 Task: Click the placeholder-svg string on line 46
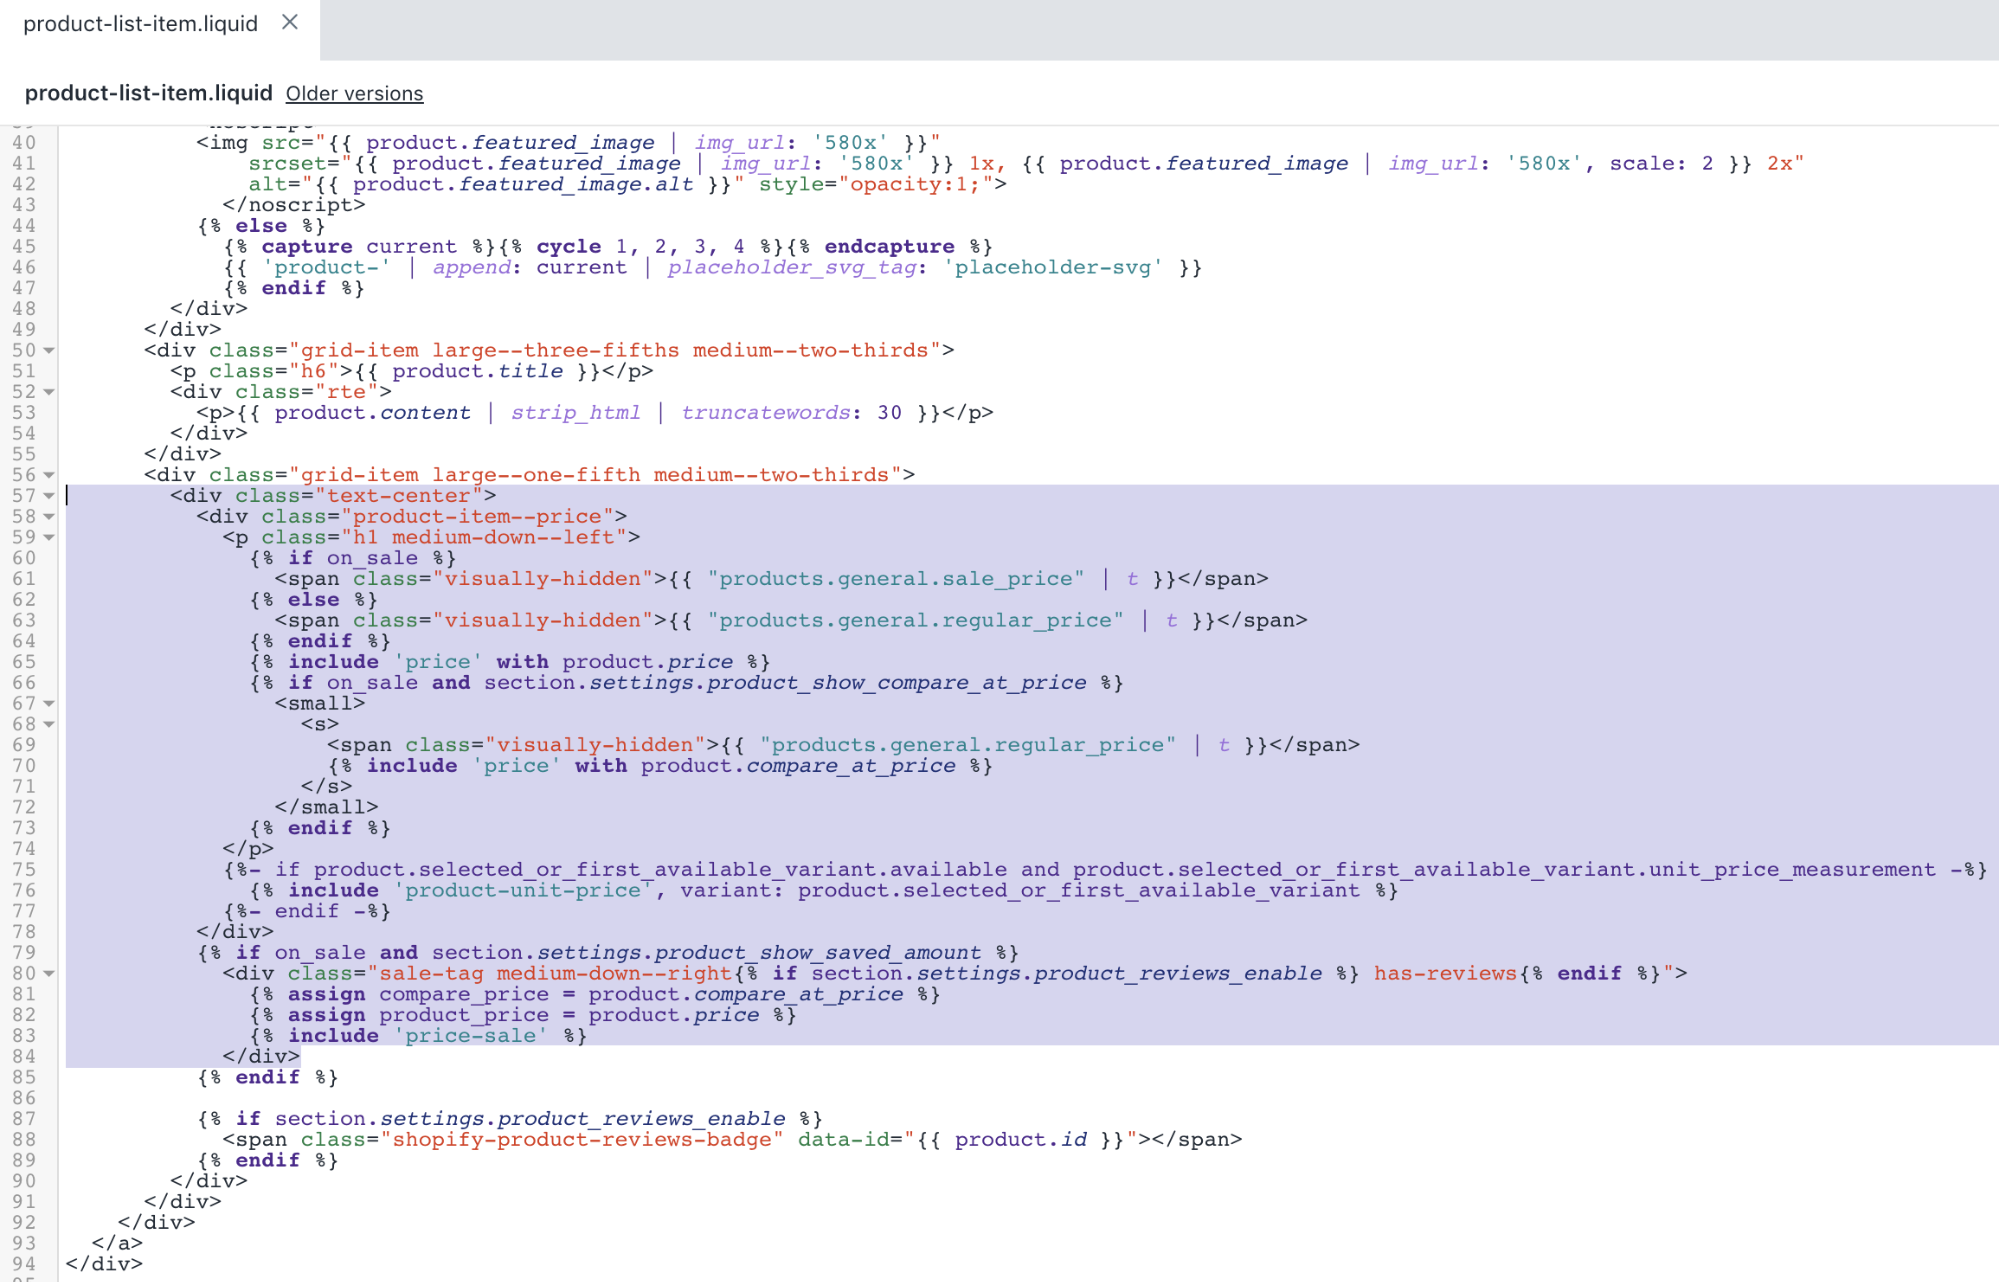[1052, 268]
